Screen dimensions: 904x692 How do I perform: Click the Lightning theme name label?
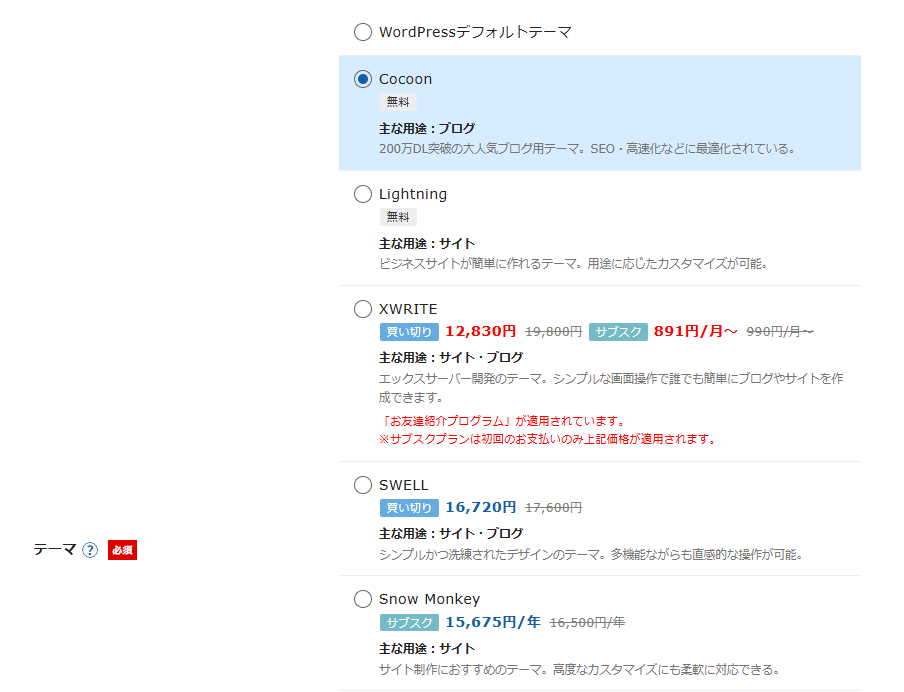click(x=413, y=194)
